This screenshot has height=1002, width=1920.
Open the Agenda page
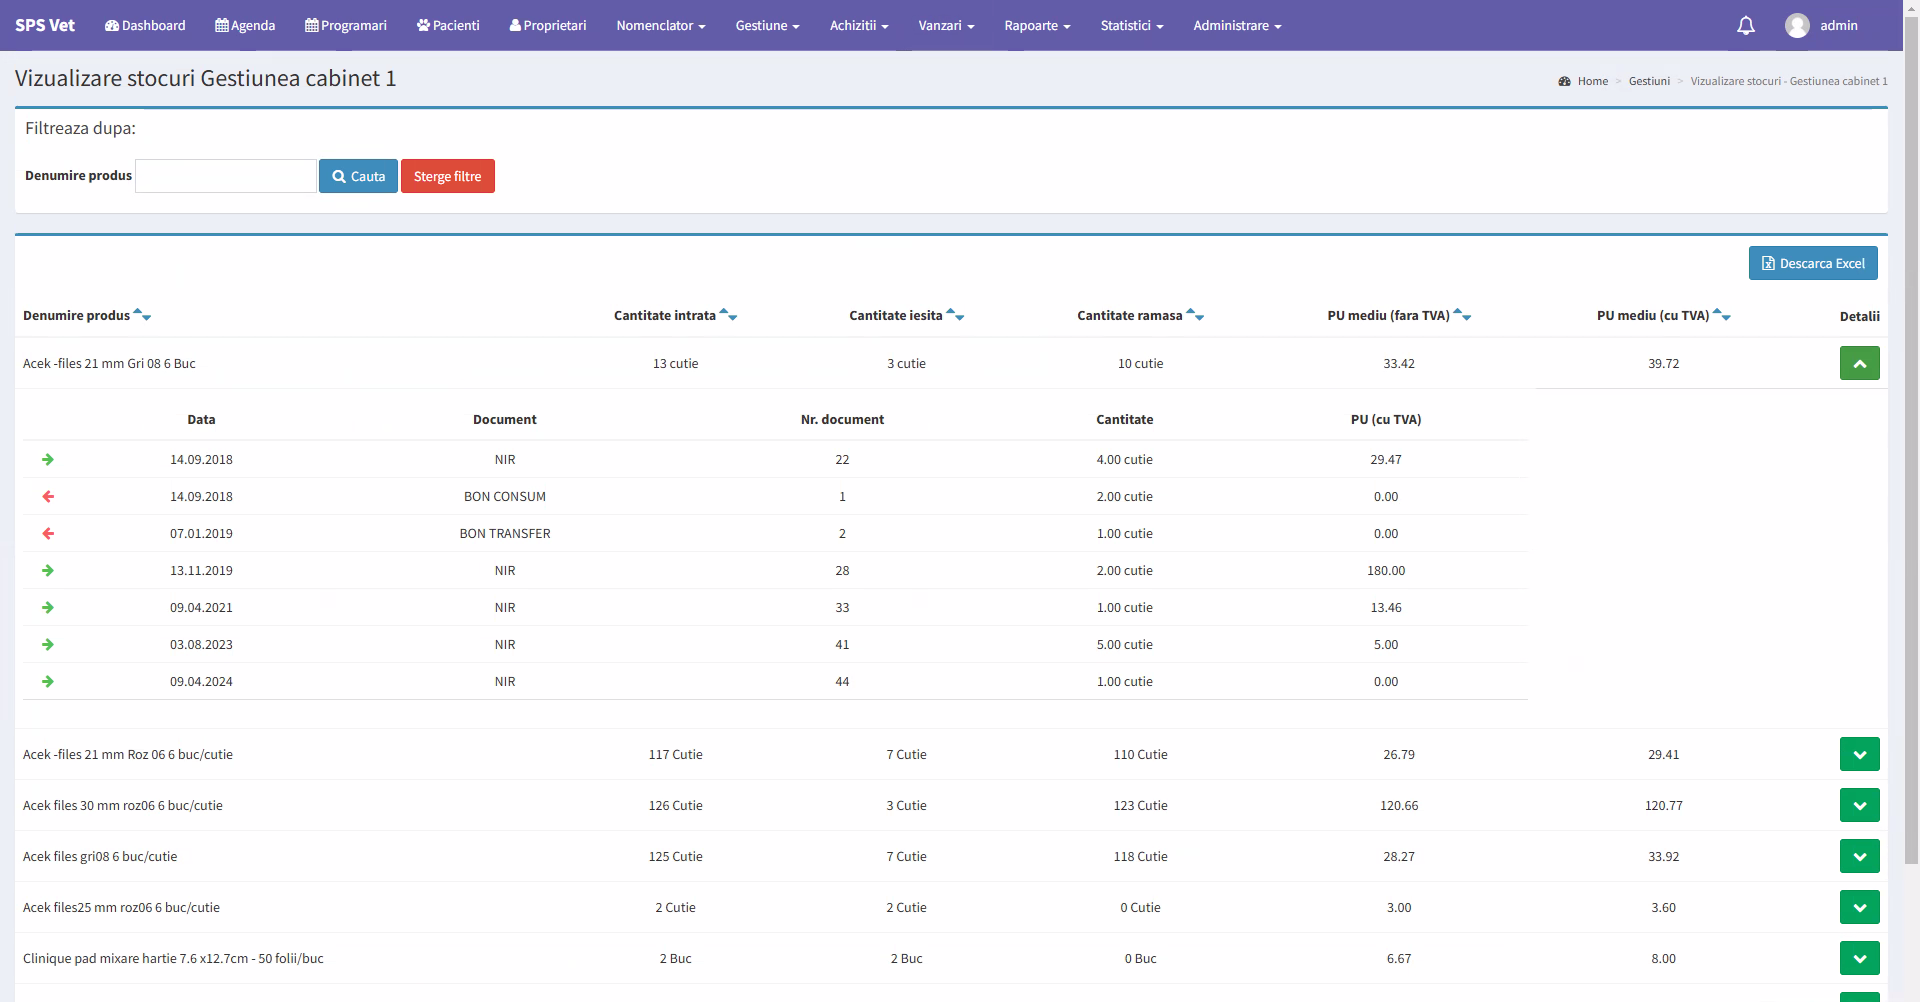point(245,26)
